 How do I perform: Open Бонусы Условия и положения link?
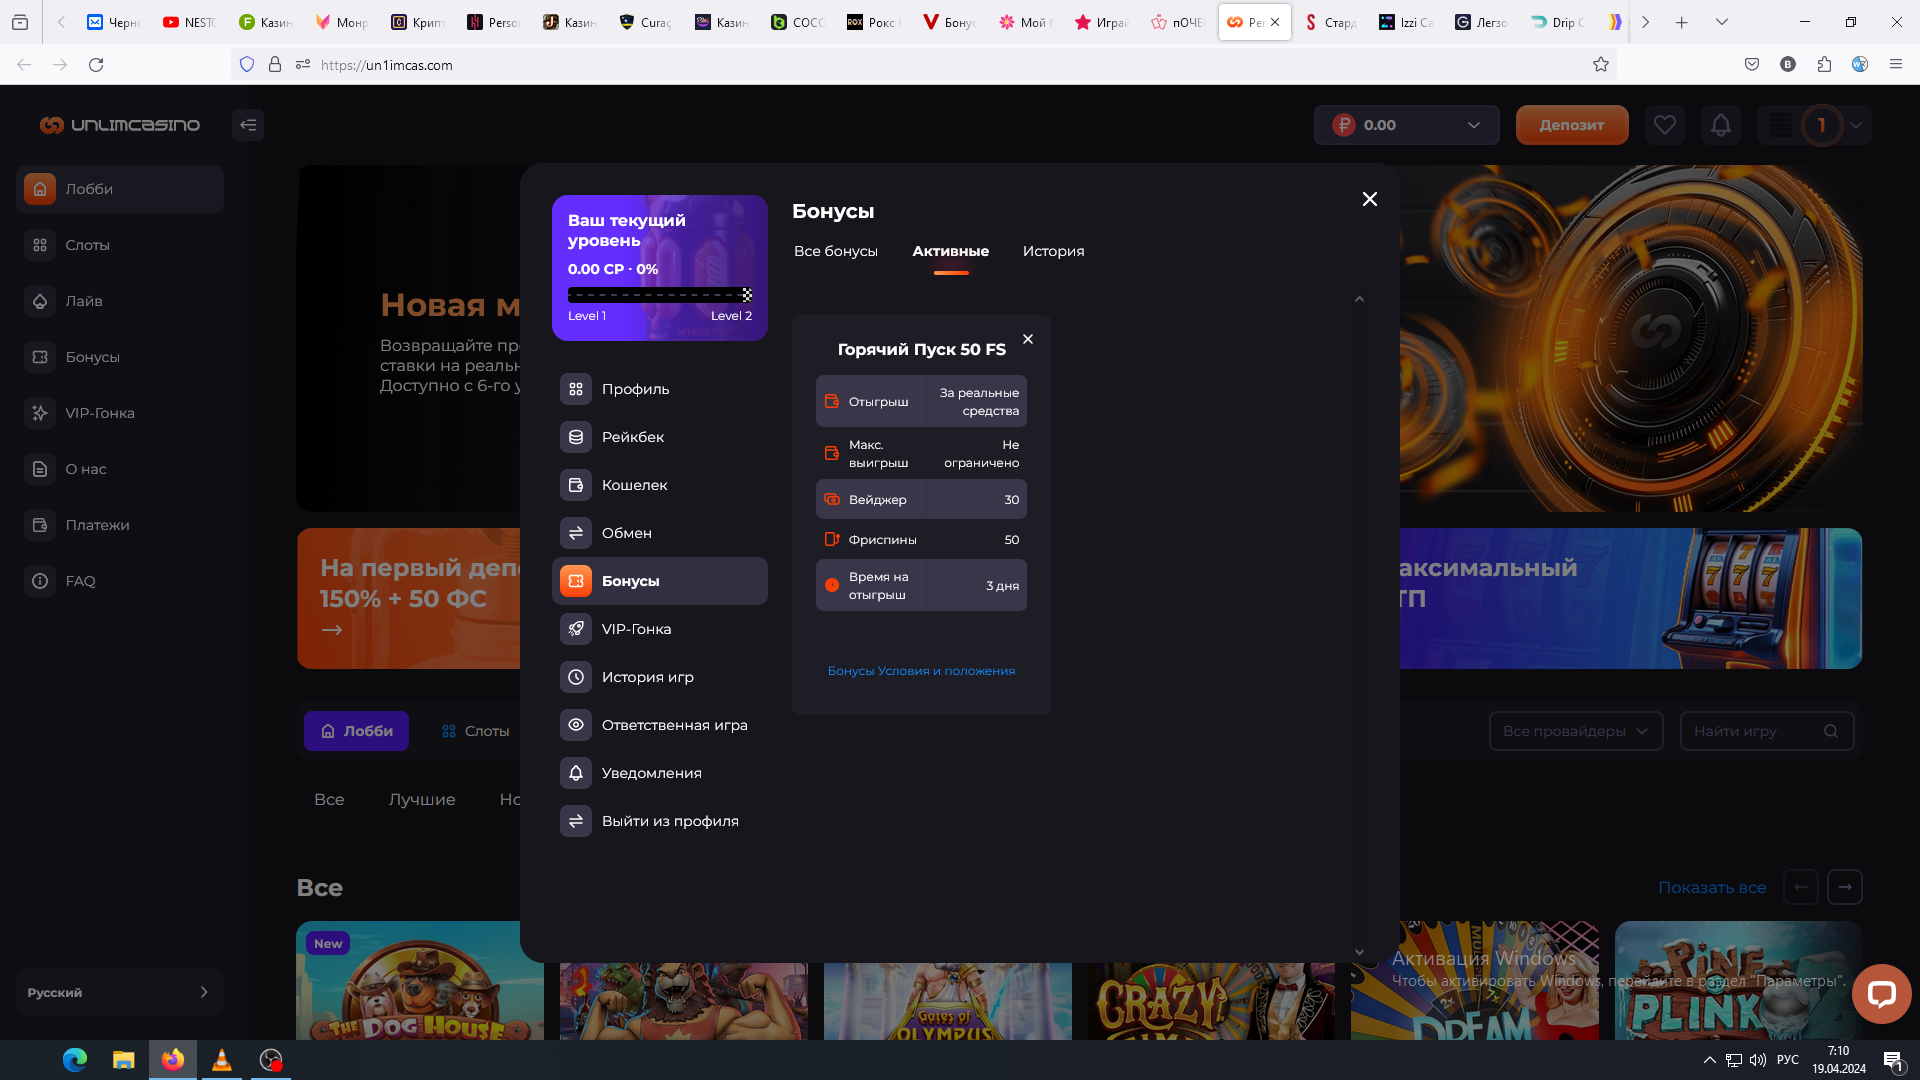pyautogui.click(x=921, y=671)
